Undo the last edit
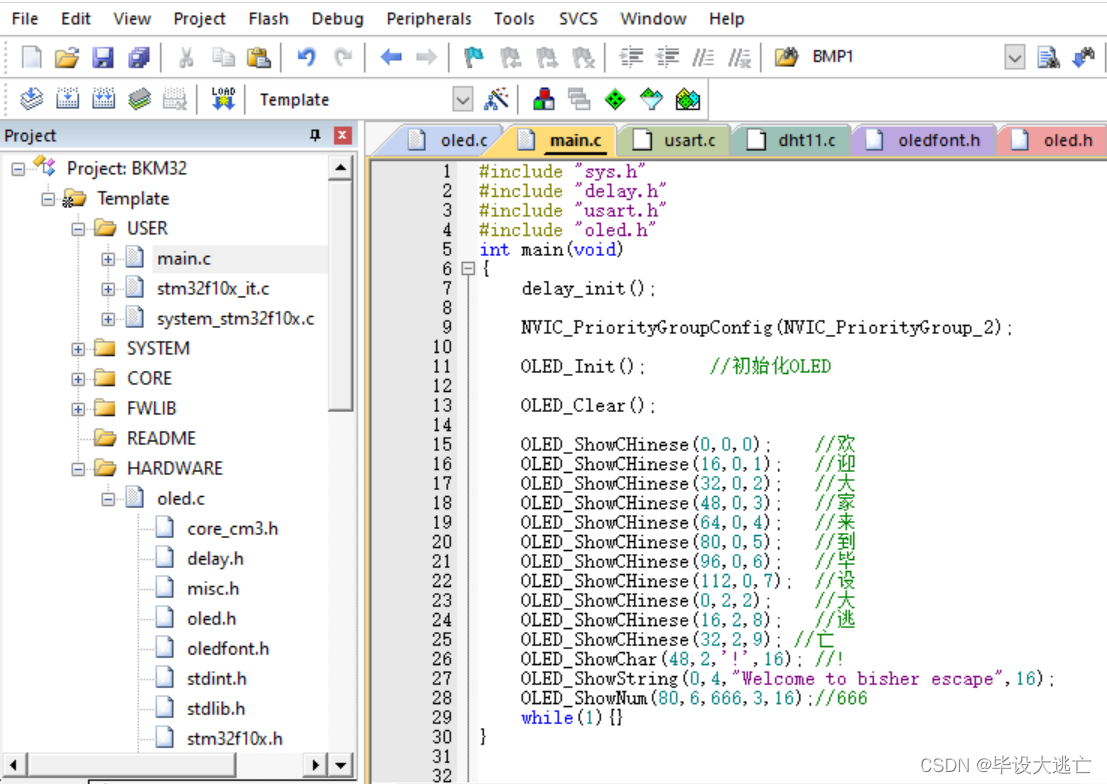The height and width of the screenshot is (784, 1107). [x=306, y=57]
